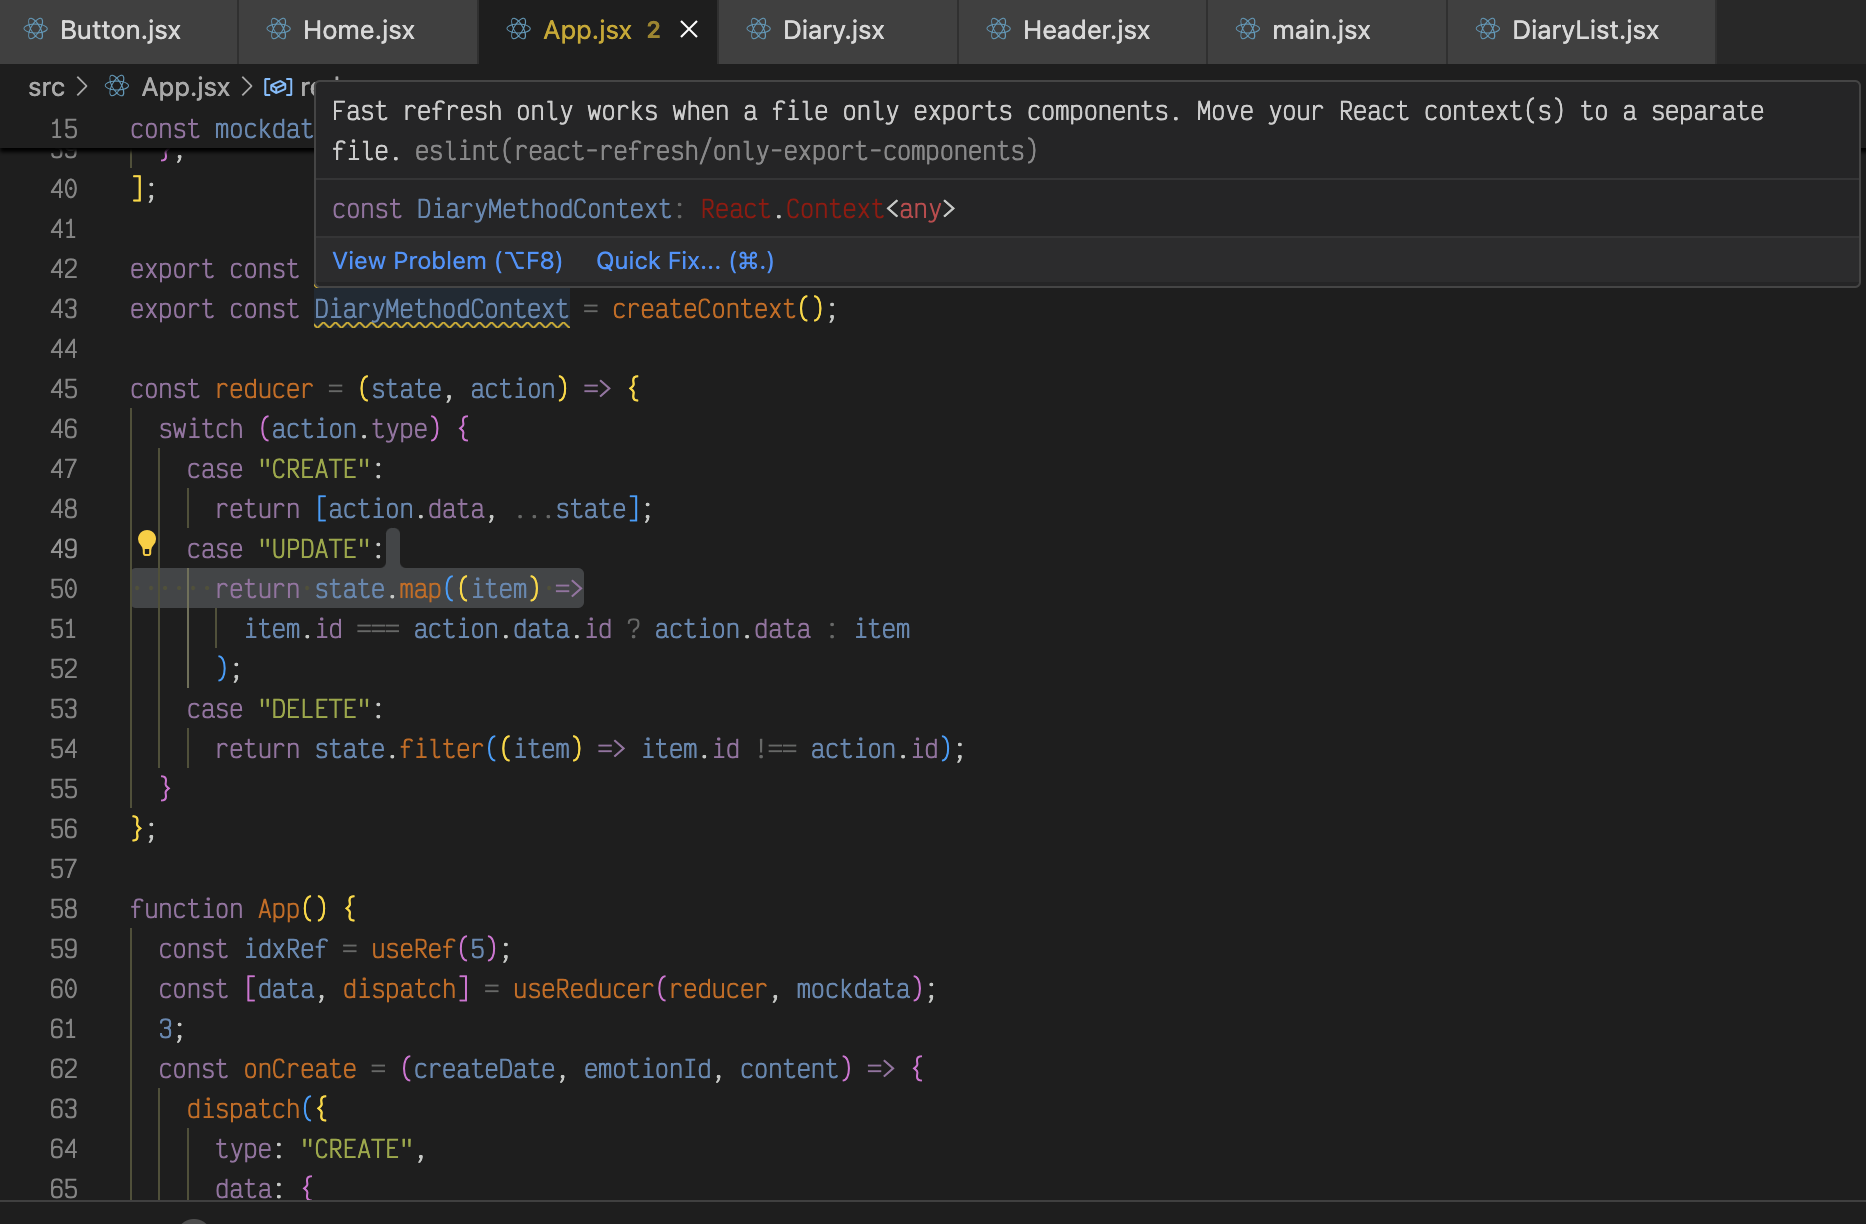Viewport: 1866px width, 1224px height.
Task: Click the React icon on Home.jsx tab
Action: (279, 30)
